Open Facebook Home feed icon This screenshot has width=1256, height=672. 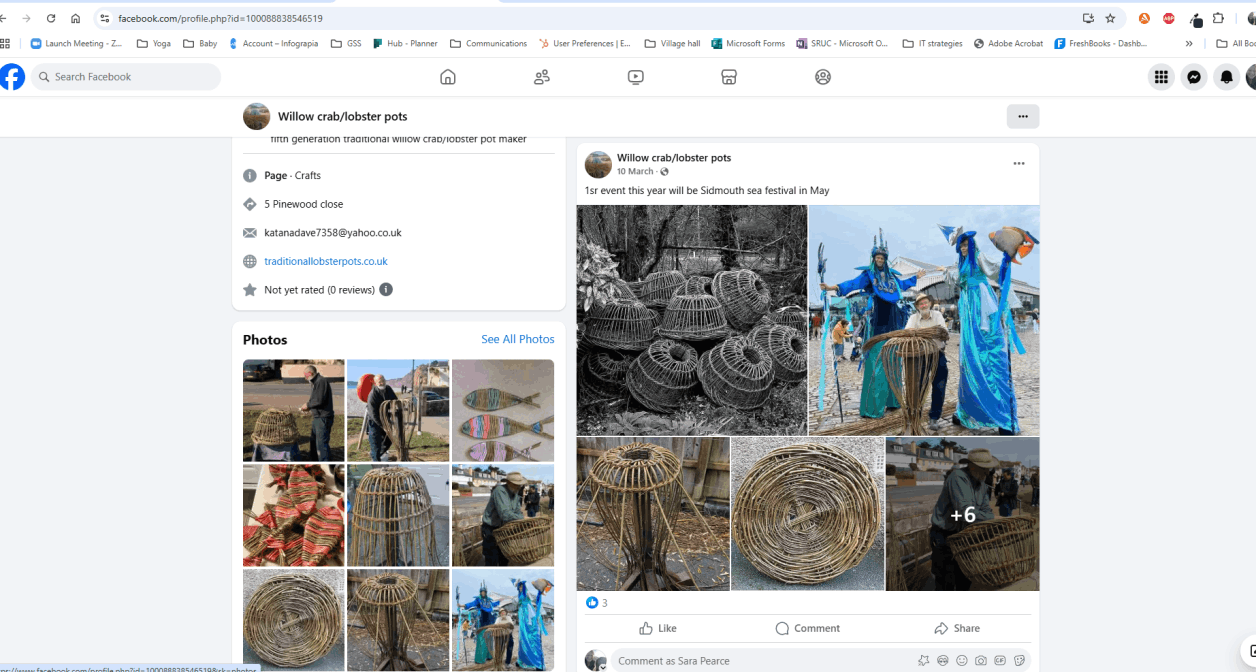pyautogui.click(x=448, y=77)
